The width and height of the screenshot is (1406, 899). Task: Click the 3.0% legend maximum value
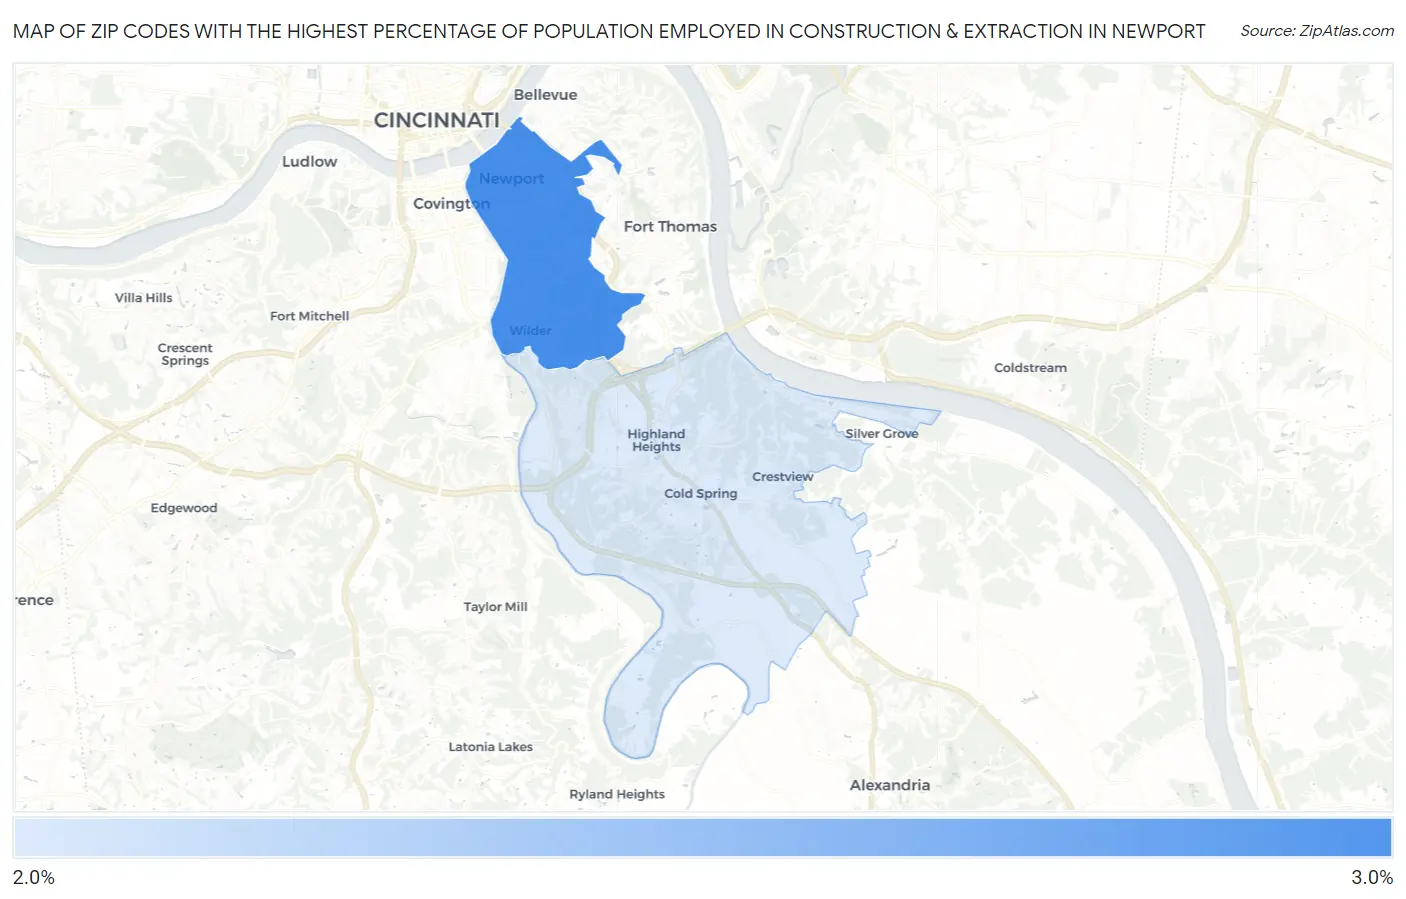(1372, 877)
